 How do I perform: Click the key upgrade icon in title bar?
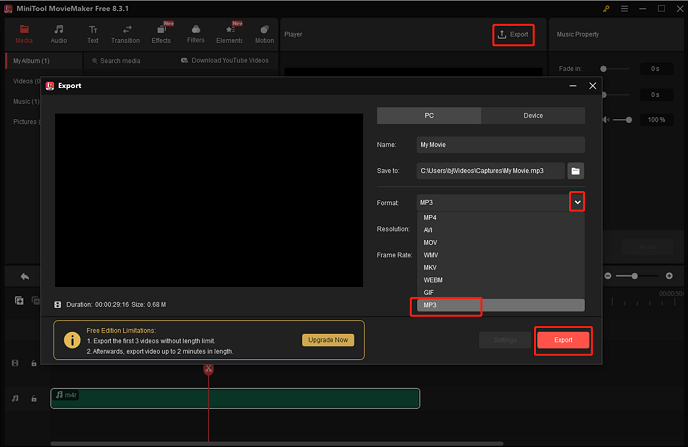pos(606,9)
